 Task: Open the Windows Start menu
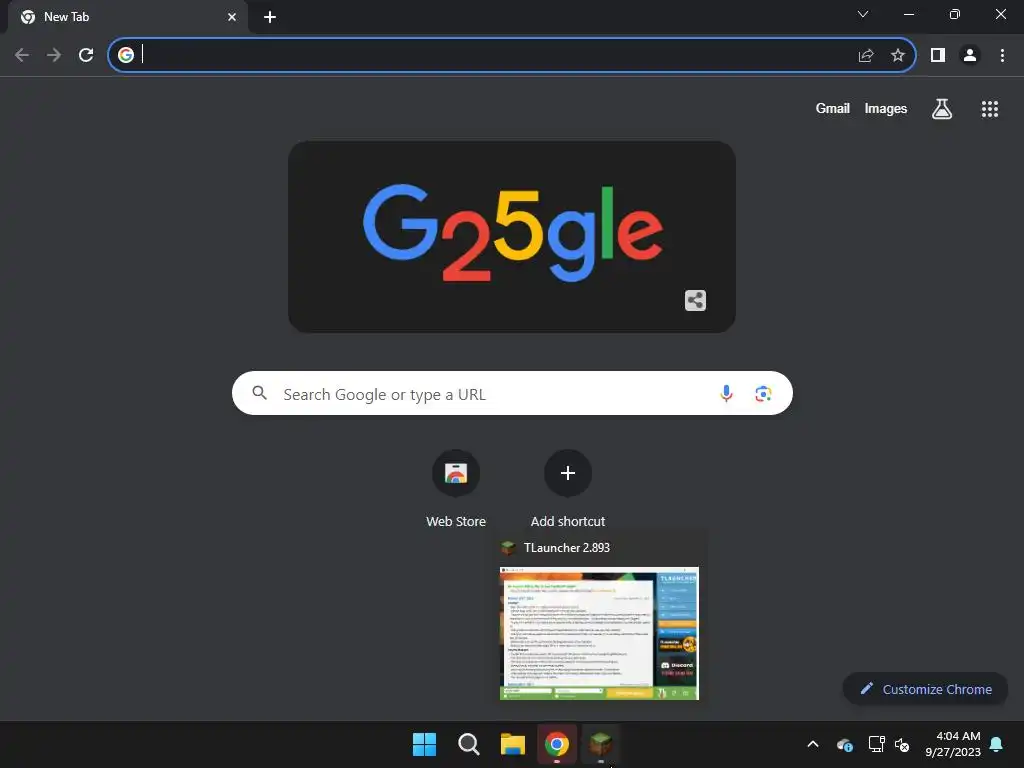(x=424, y=744)
